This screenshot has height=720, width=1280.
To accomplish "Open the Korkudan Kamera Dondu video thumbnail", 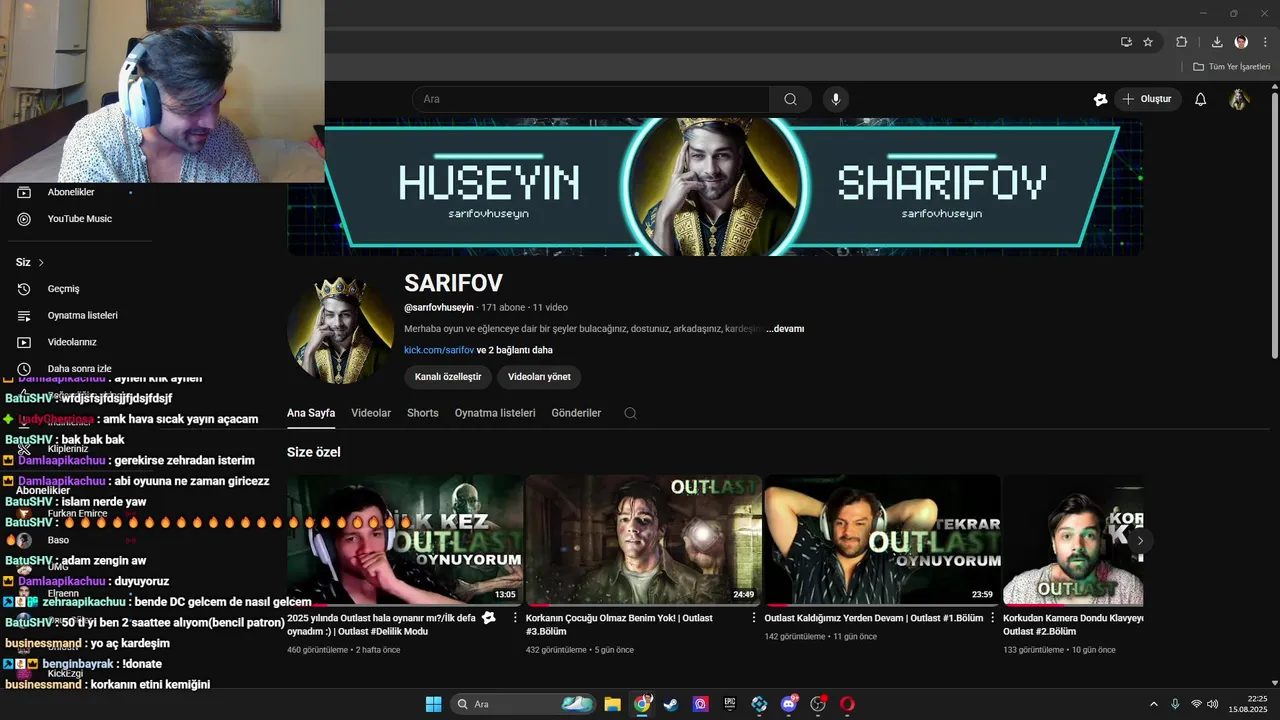I will [1073, 540].
